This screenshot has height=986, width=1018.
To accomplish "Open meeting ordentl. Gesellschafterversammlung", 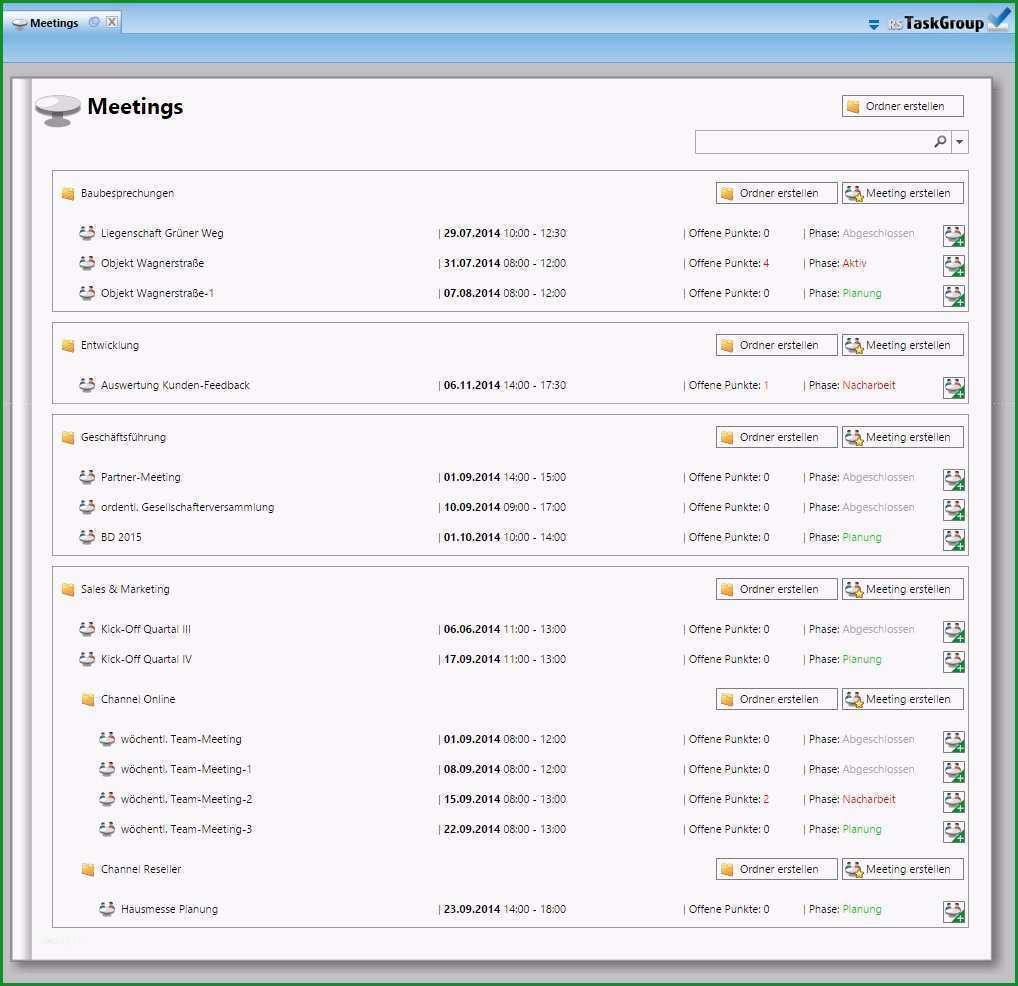I will pyautogui.click(x=188, y=507).
